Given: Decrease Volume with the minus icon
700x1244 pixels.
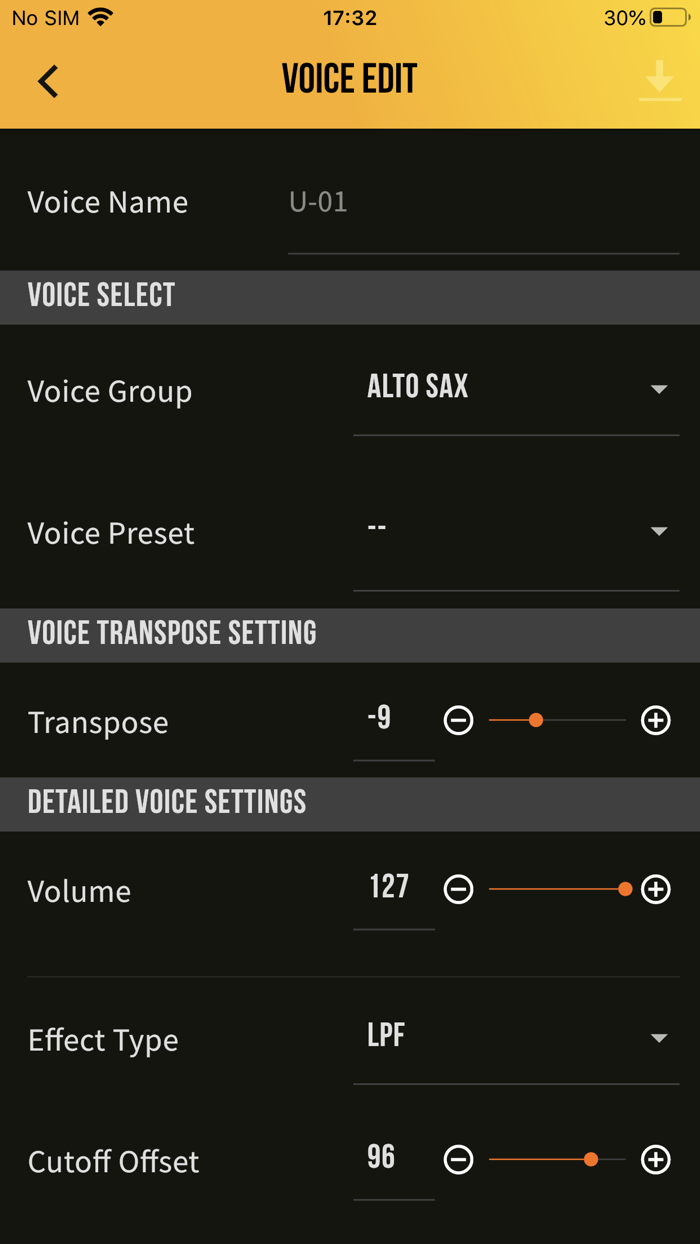Looking at the screenshot, I should coord(458,888).
